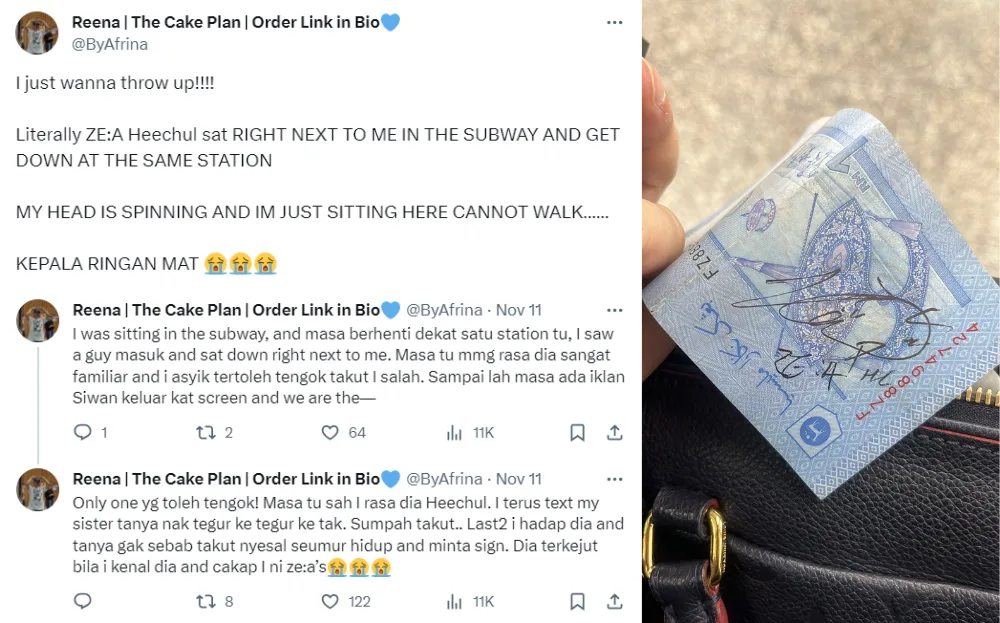Like the tweet with 64 likes
The image size is (1000, 623).
coord(330,433)
